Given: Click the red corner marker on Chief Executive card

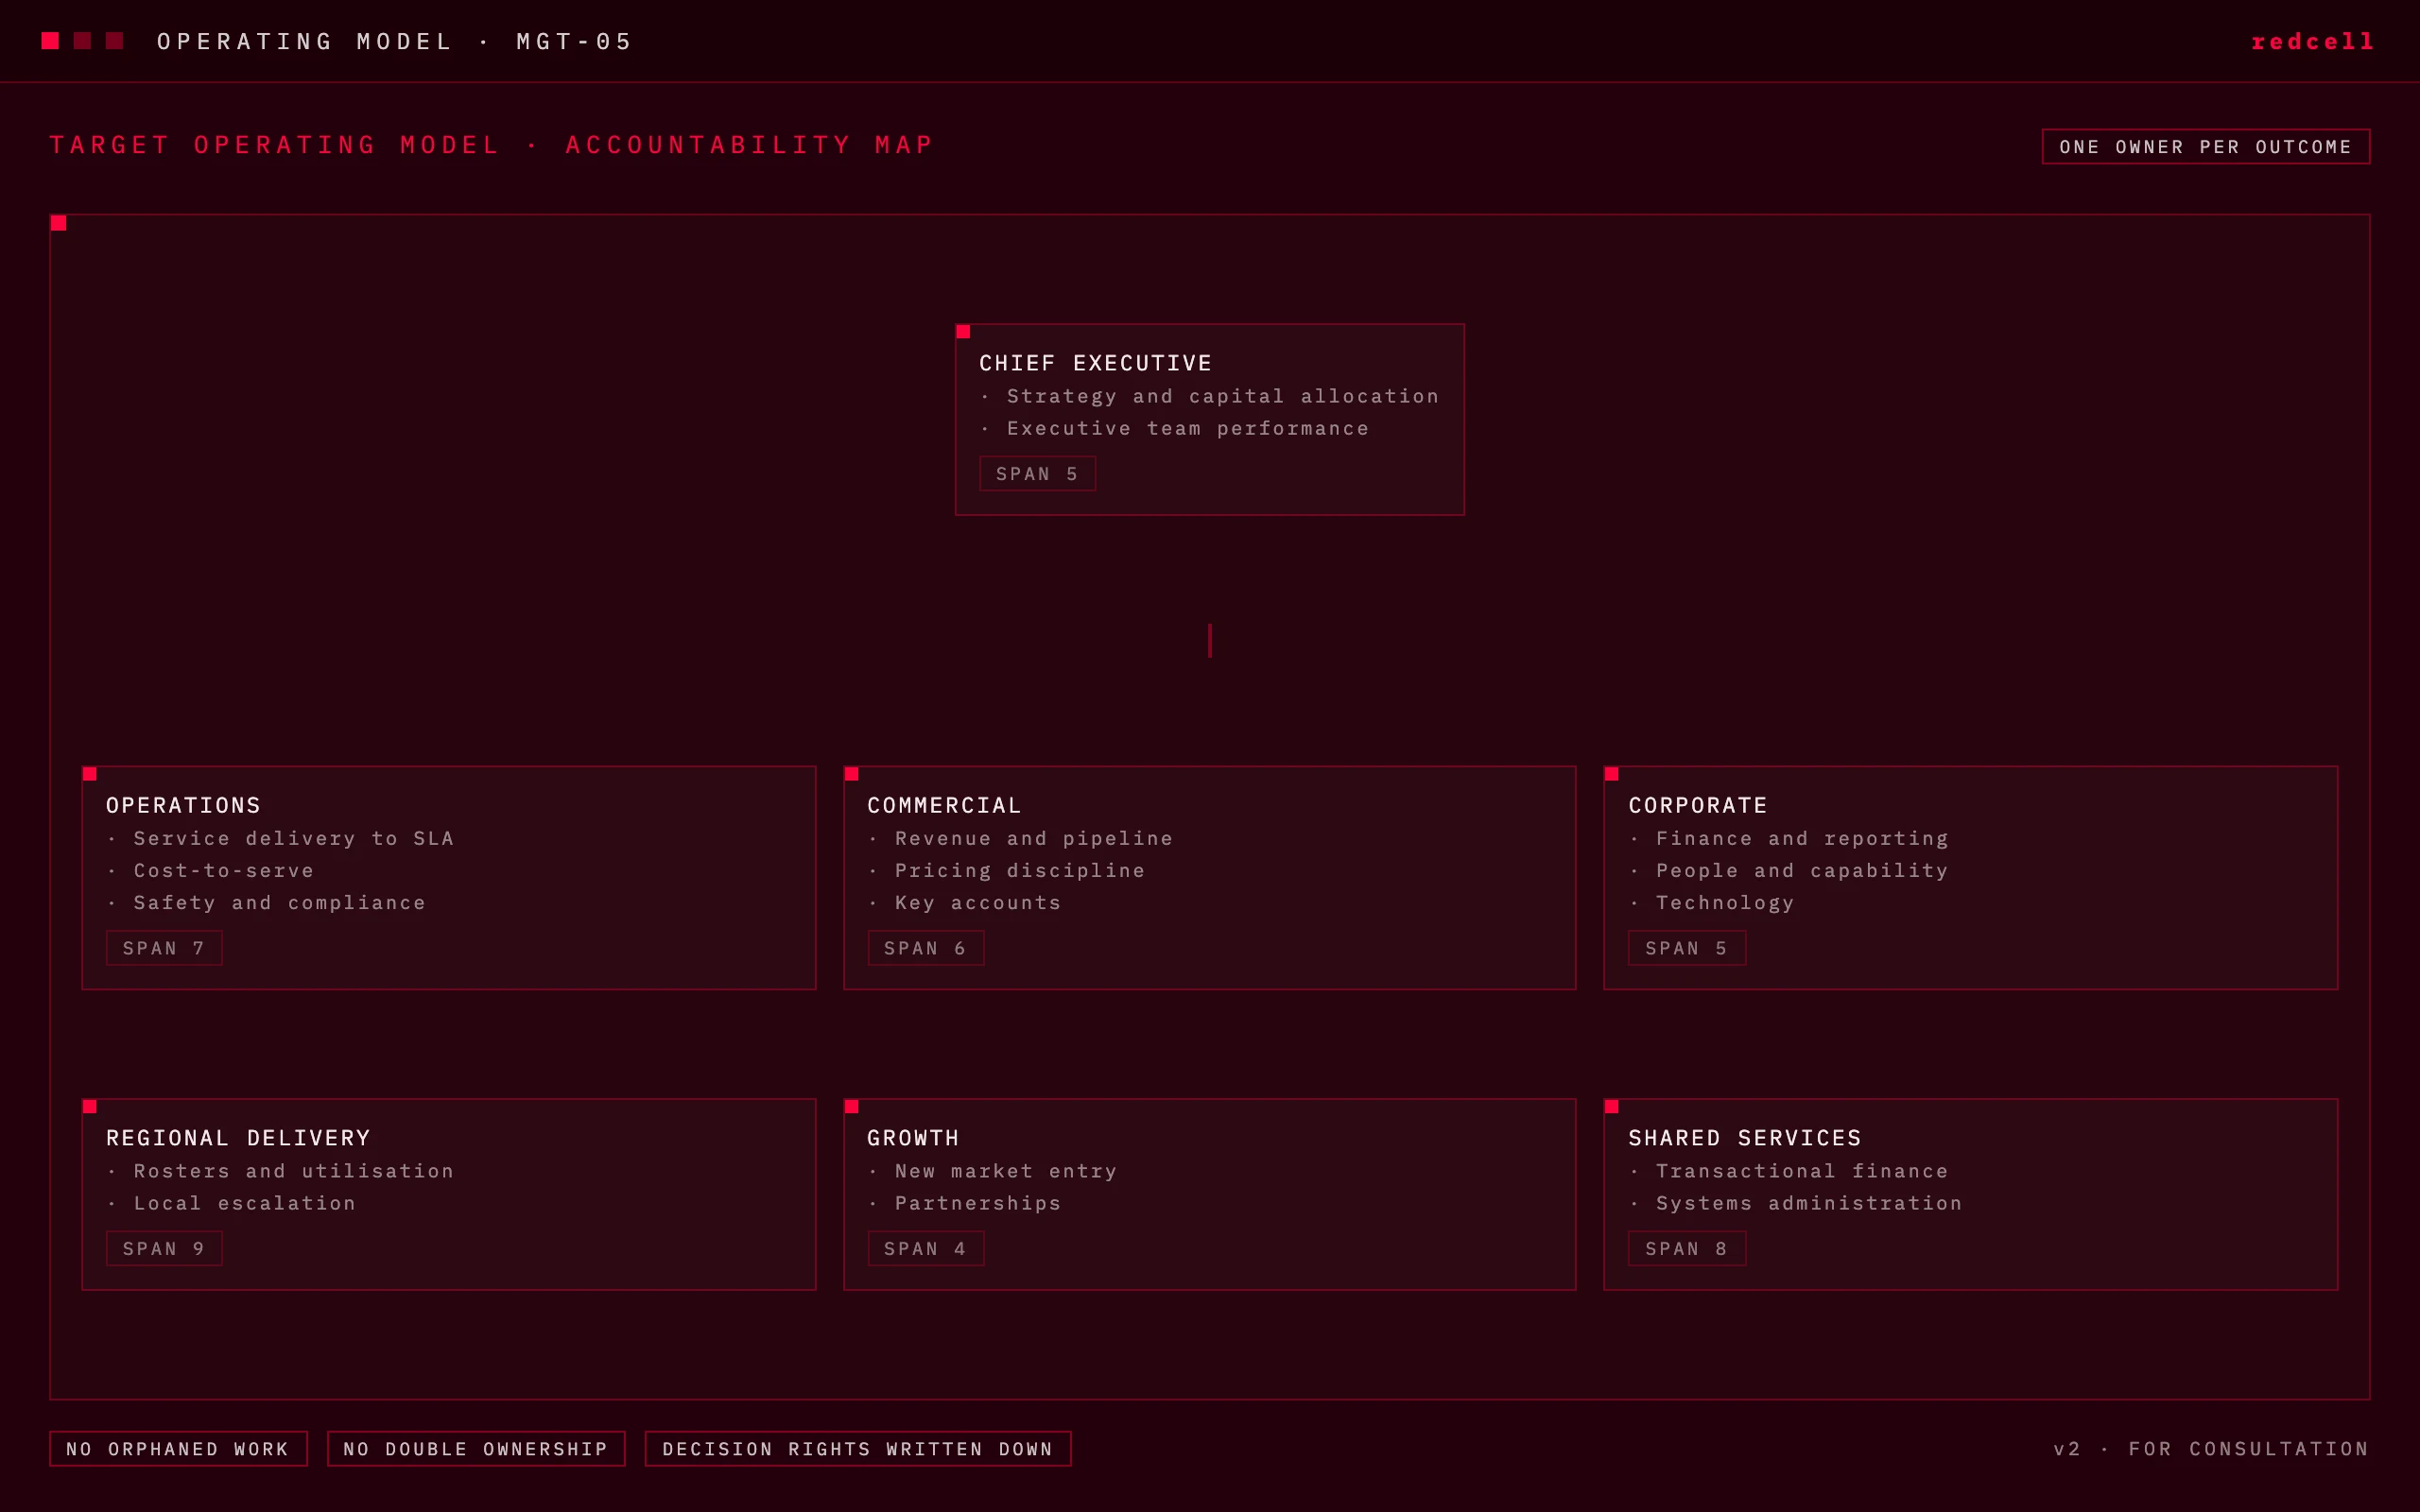Looking at the screenshot, I should pyautogui.click(x=963, y=331).
